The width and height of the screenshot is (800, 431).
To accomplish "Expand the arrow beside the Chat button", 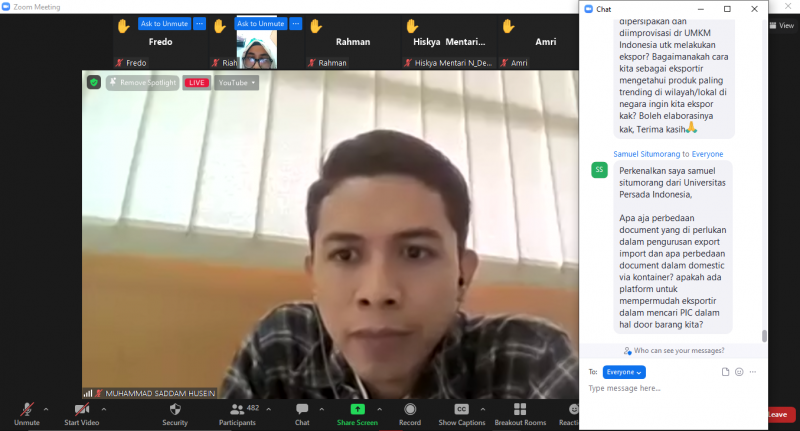I will pyautogui.click(x=321, y=409).
